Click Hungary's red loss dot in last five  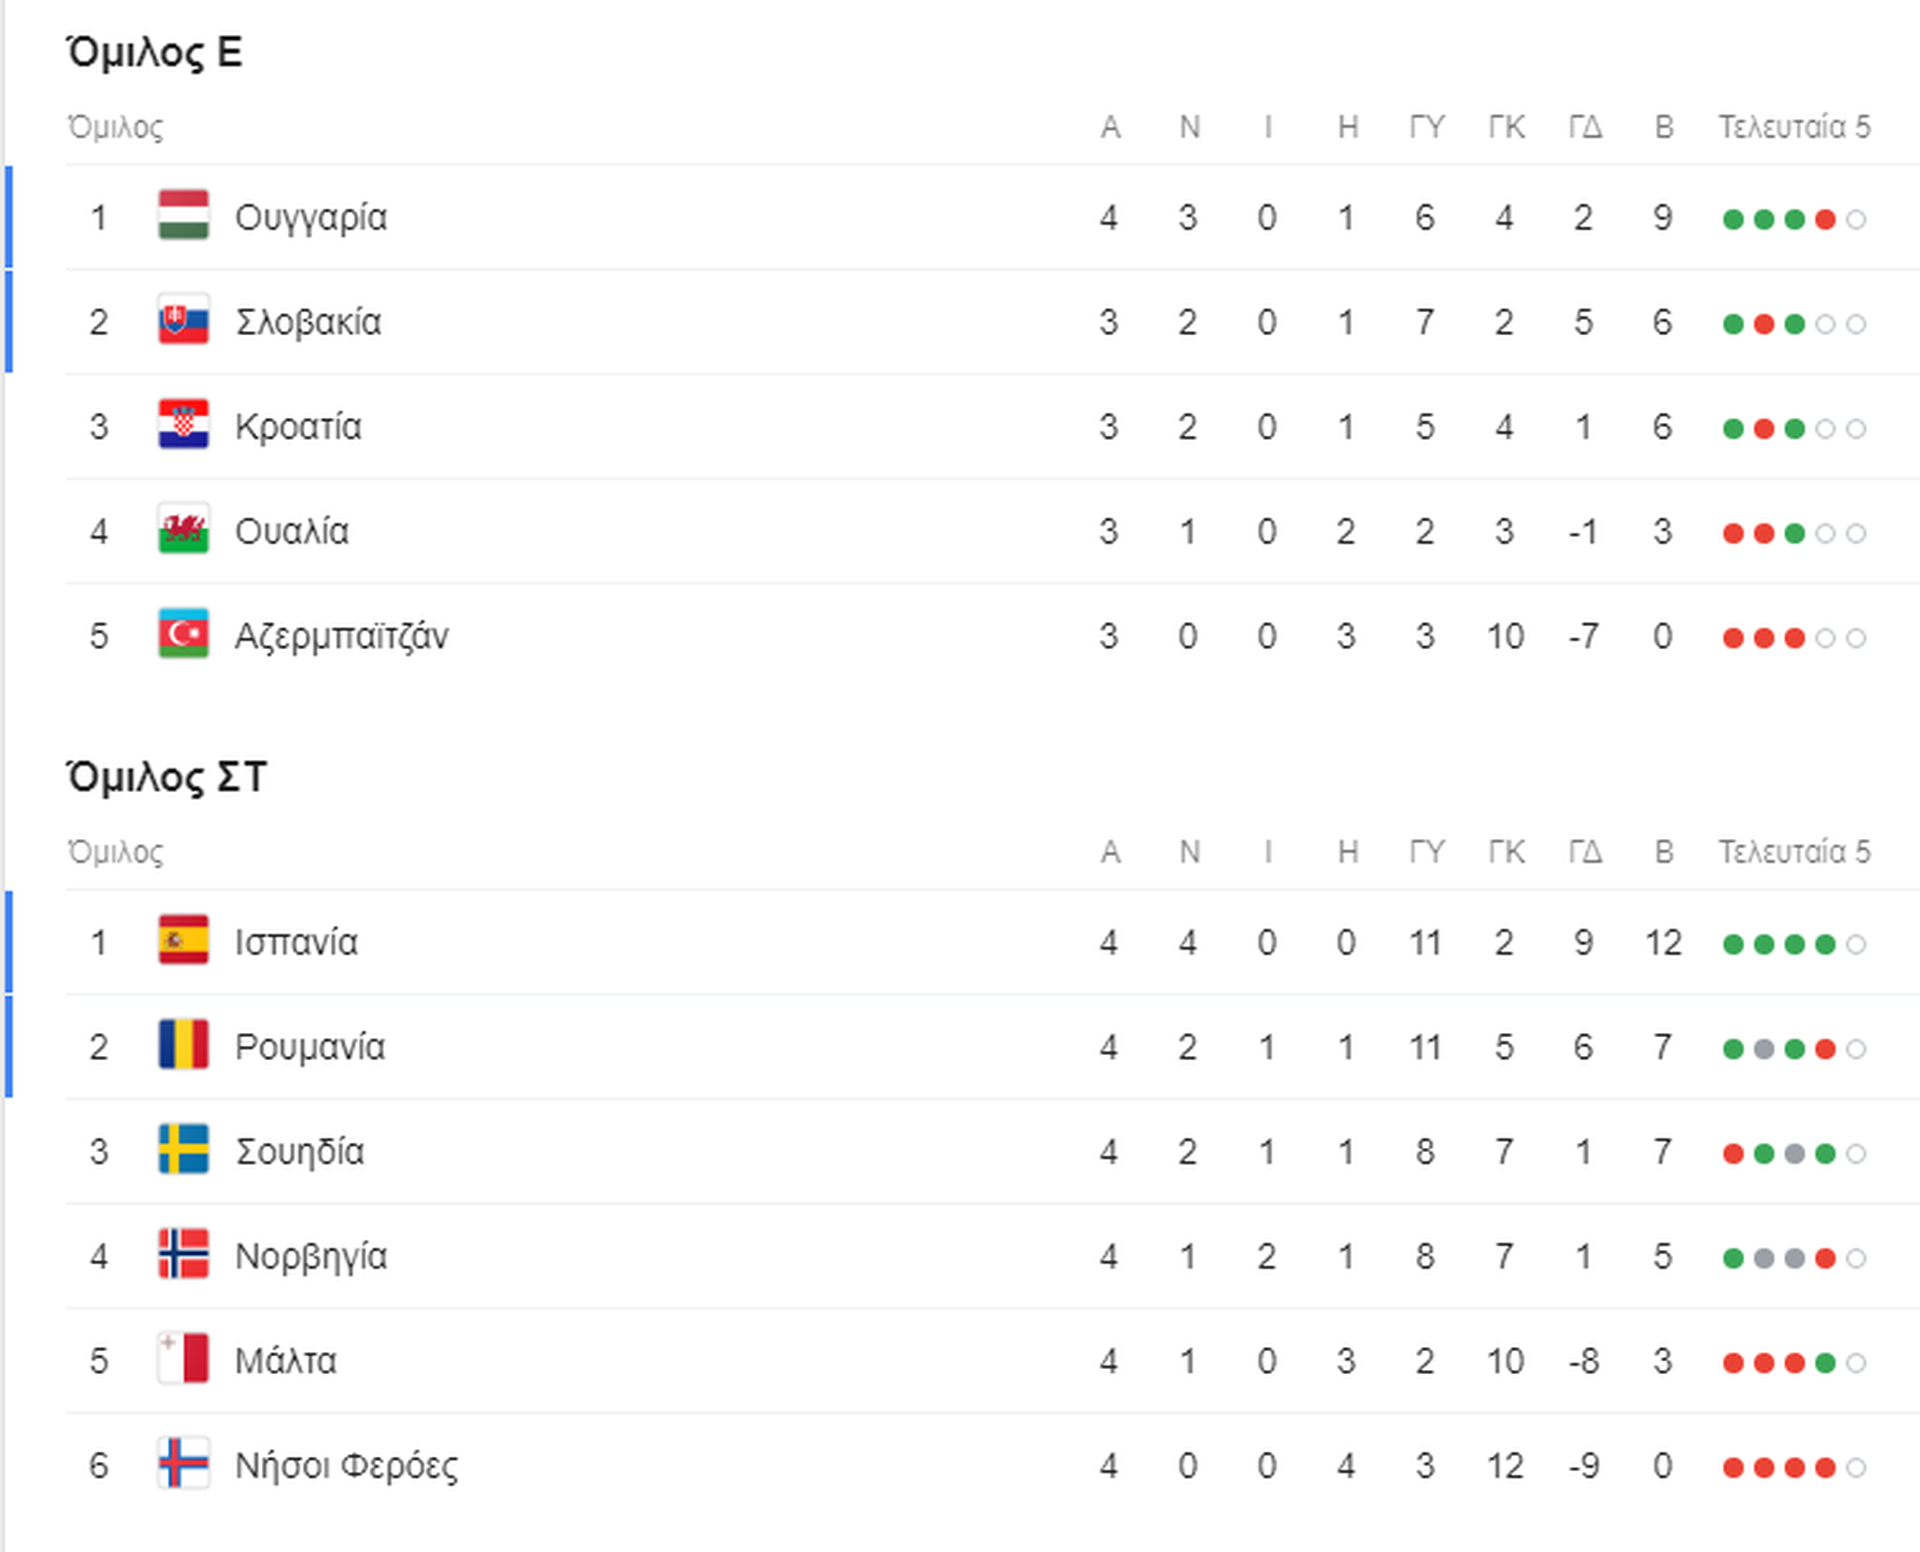click(1825, 219)
